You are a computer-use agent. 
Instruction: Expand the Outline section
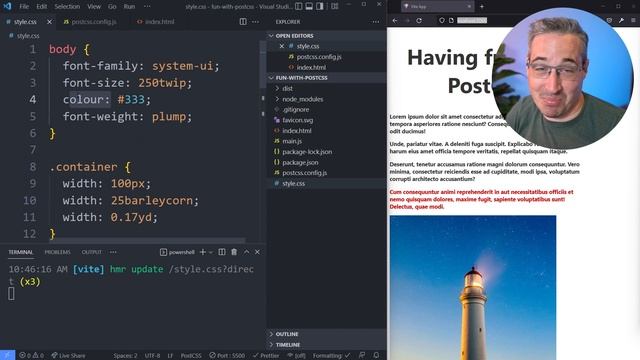[x=287, y=334]
